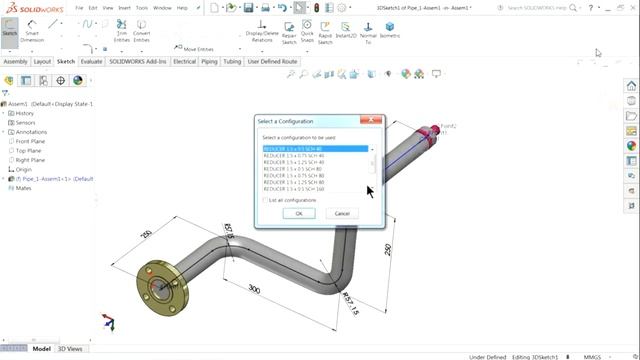Open the DisplayManager sphere tab
Image resolution: width=640 pixels, height=360 pixels.
click(x=78, y=80)
